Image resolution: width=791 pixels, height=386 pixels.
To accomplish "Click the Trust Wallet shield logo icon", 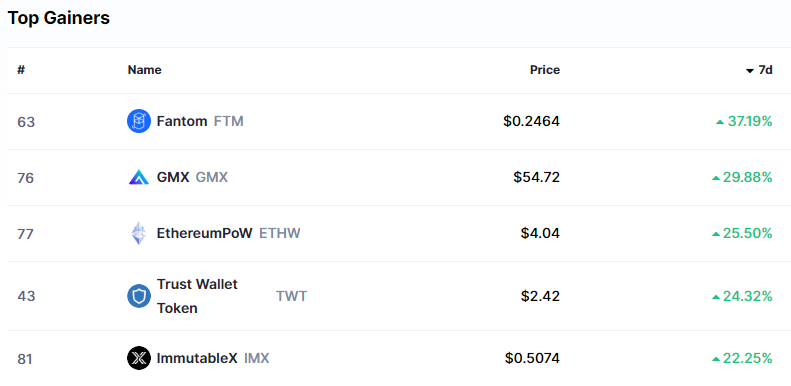I will click(x=139, y=296).
